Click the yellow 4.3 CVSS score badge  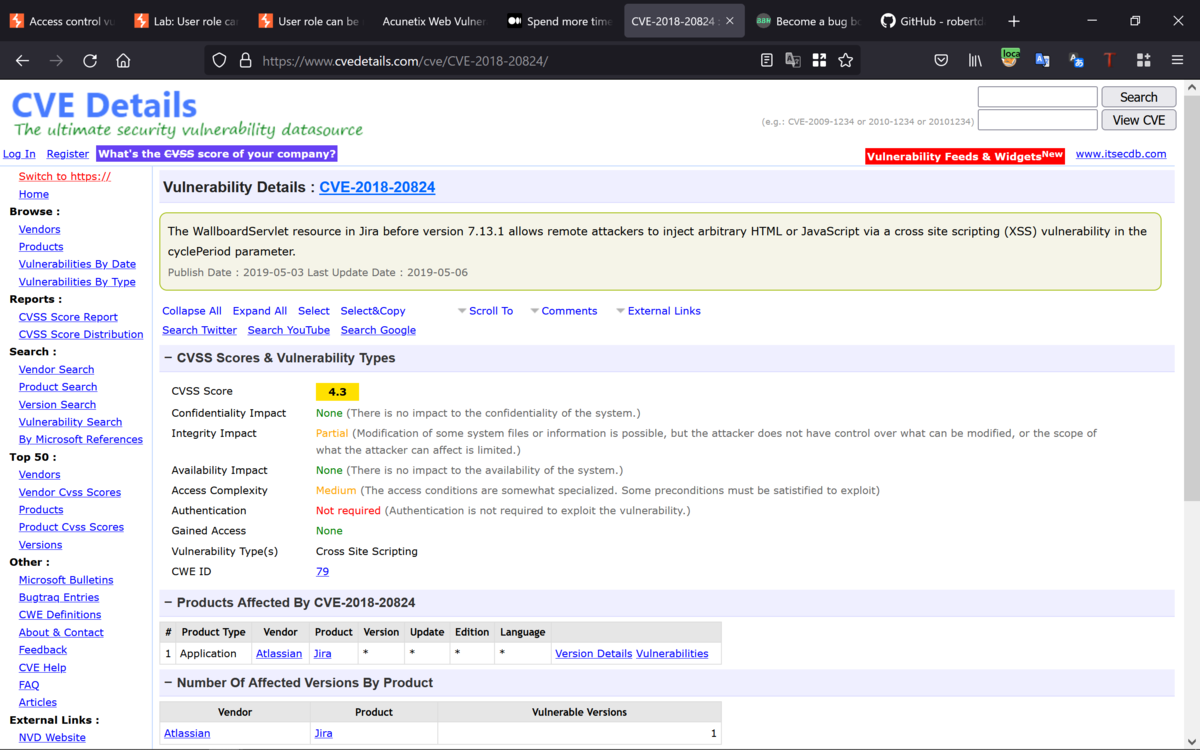[x=337, y=392]
